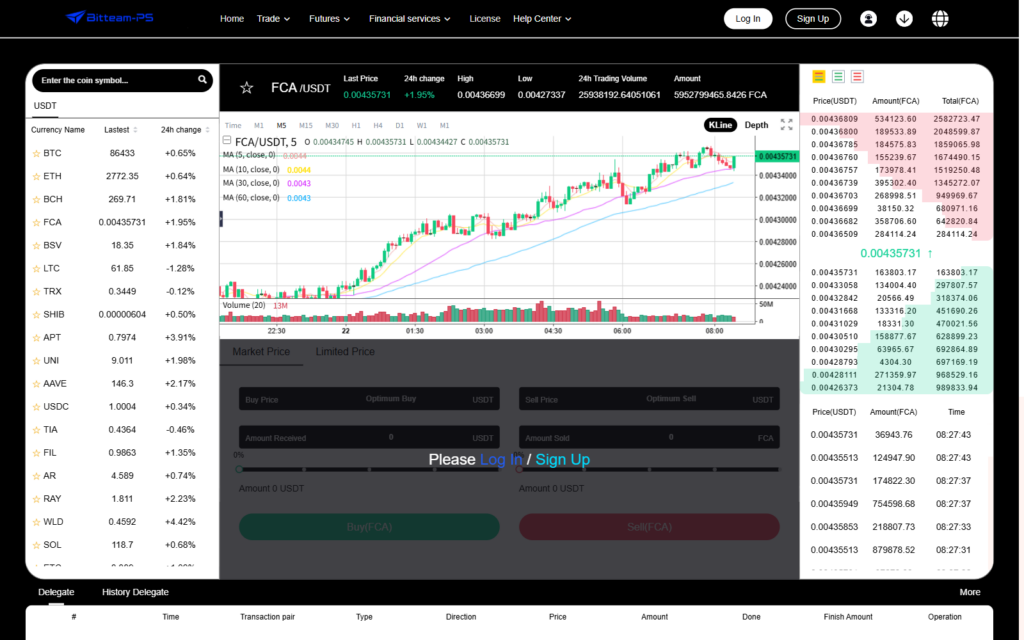Click Log In link on trade panel

point(501,460)
